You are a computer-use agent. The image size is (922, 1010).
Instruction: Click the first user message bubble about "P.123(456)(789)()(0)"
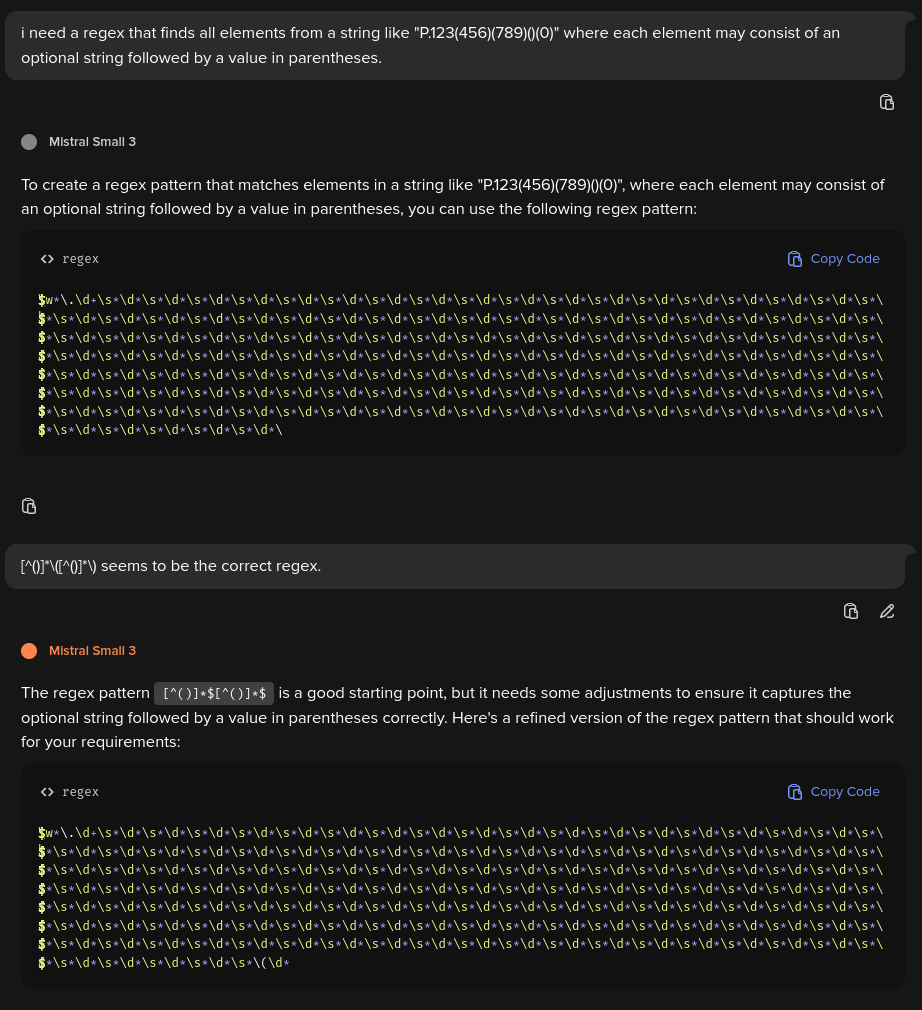click(x=455, y=45)
